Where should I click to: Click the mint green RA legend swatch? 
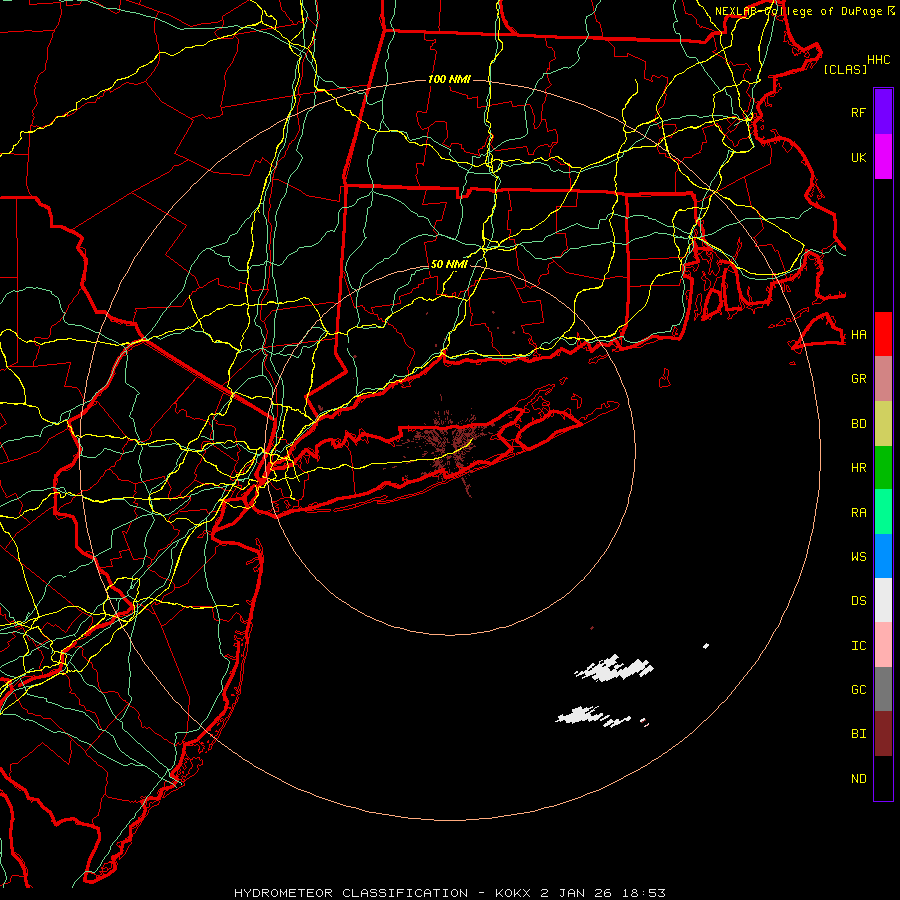(883, 512)
